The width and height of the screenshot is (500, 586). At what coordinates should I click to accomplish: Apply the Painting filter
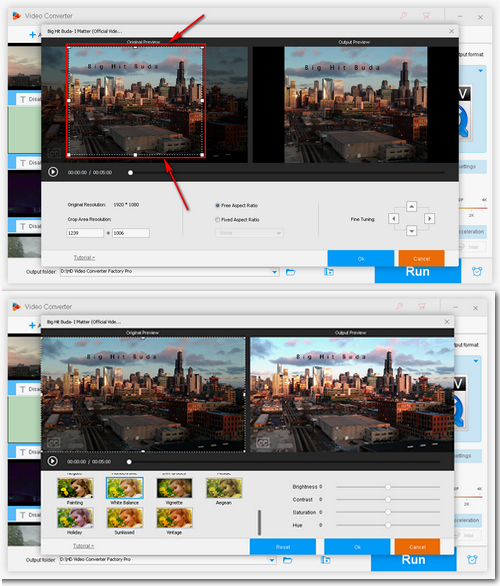(75, 488)
